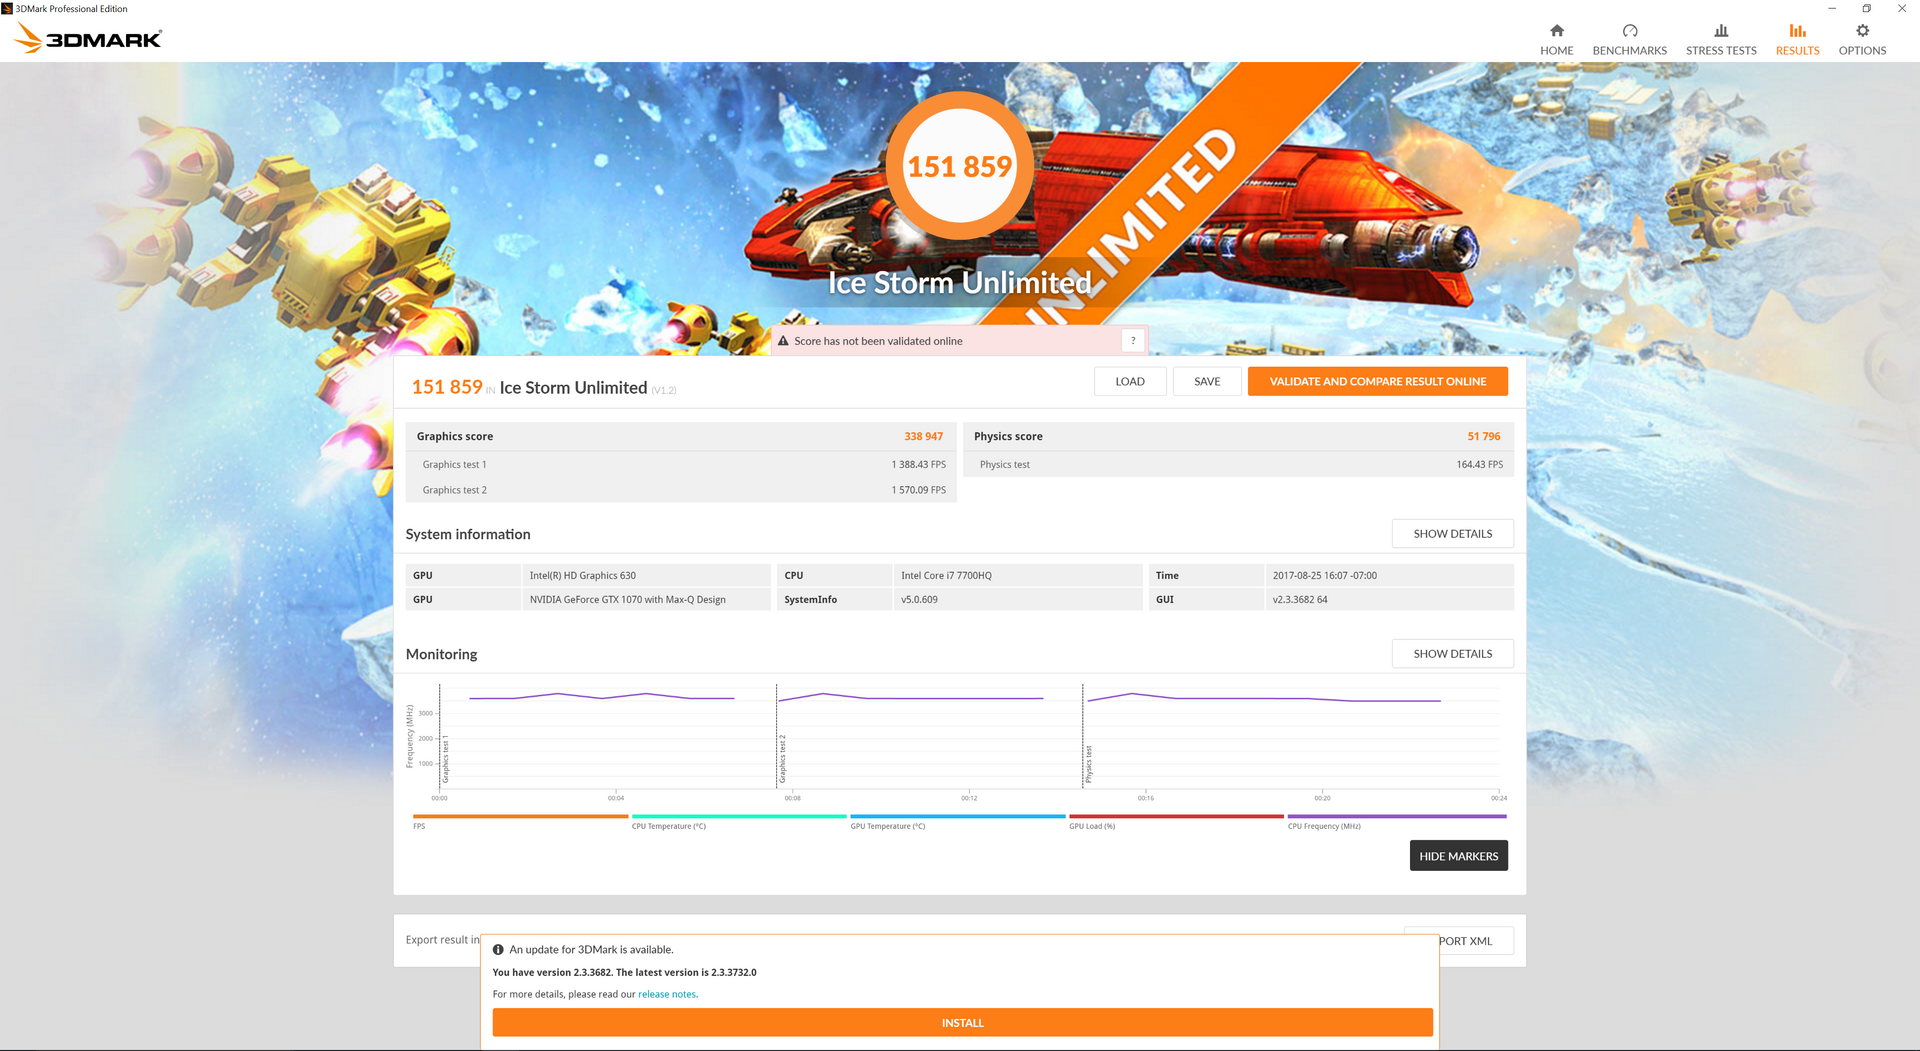Click the question mark help icon
Image resolution: width=1920 pixels, height=1051 pixels.
(1133, 341)
